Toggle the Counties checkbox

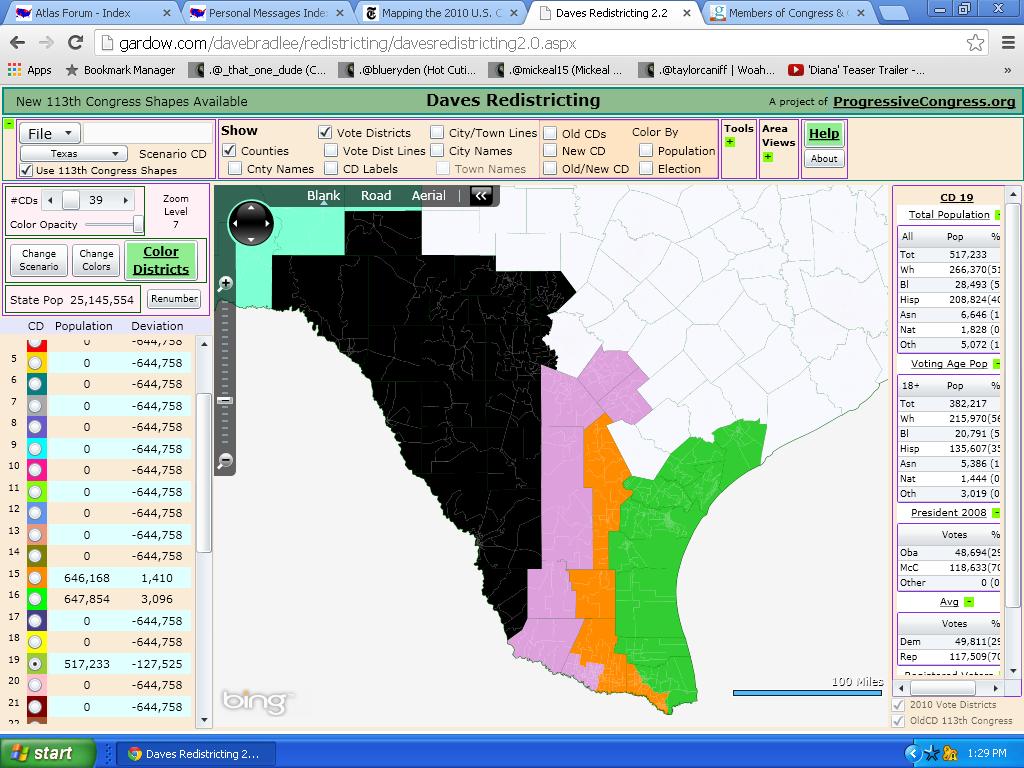click(x=229, y=150)
